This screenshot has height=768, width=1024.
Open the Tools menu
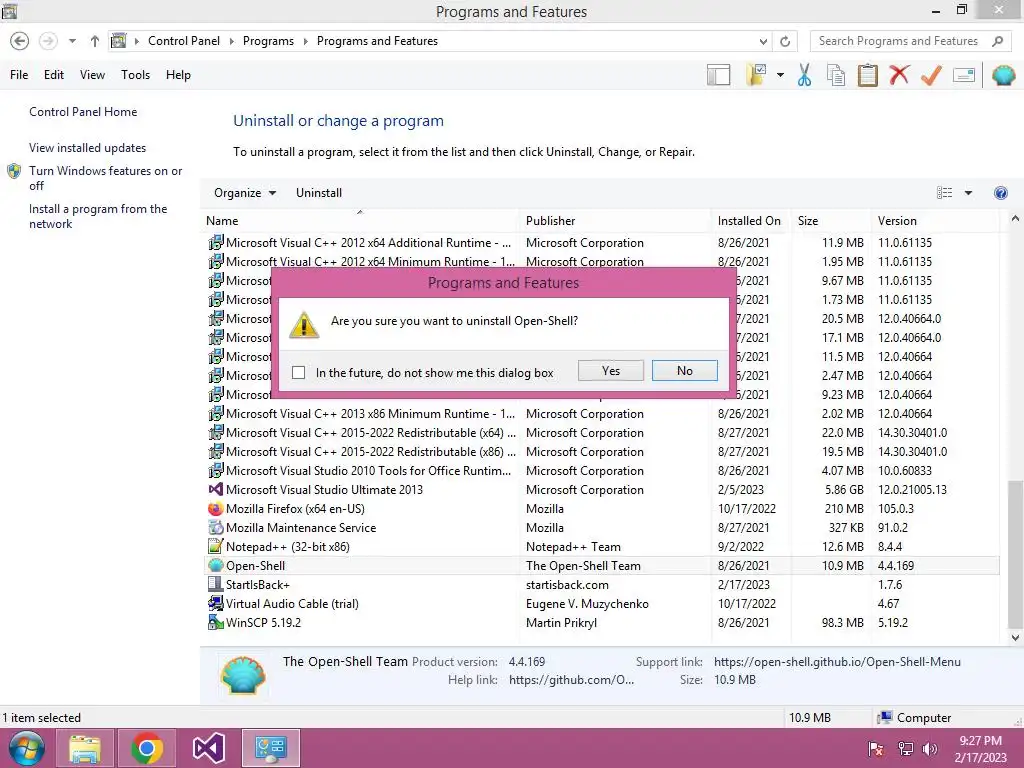[135, 74]
